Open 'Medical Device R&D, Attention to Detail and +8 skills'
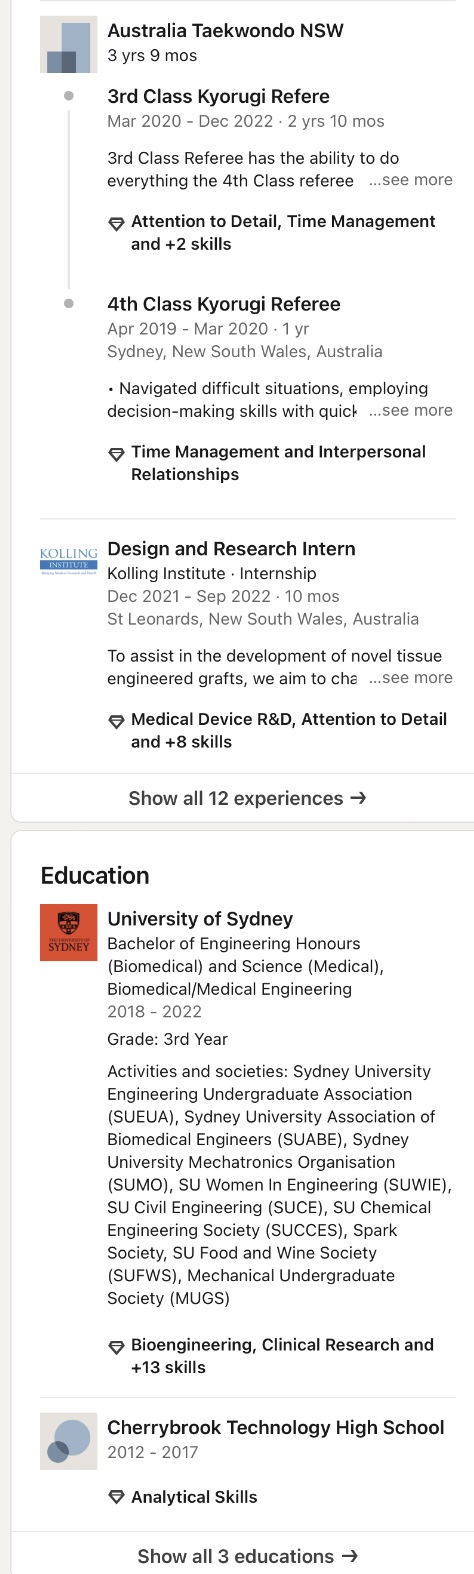This screenshot has height=1574, width=474. (x=289, y=730)
